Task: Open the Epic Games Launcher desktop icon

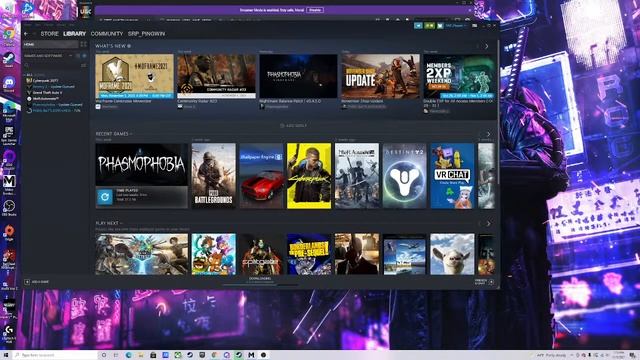Action: [x=9, y=136]
